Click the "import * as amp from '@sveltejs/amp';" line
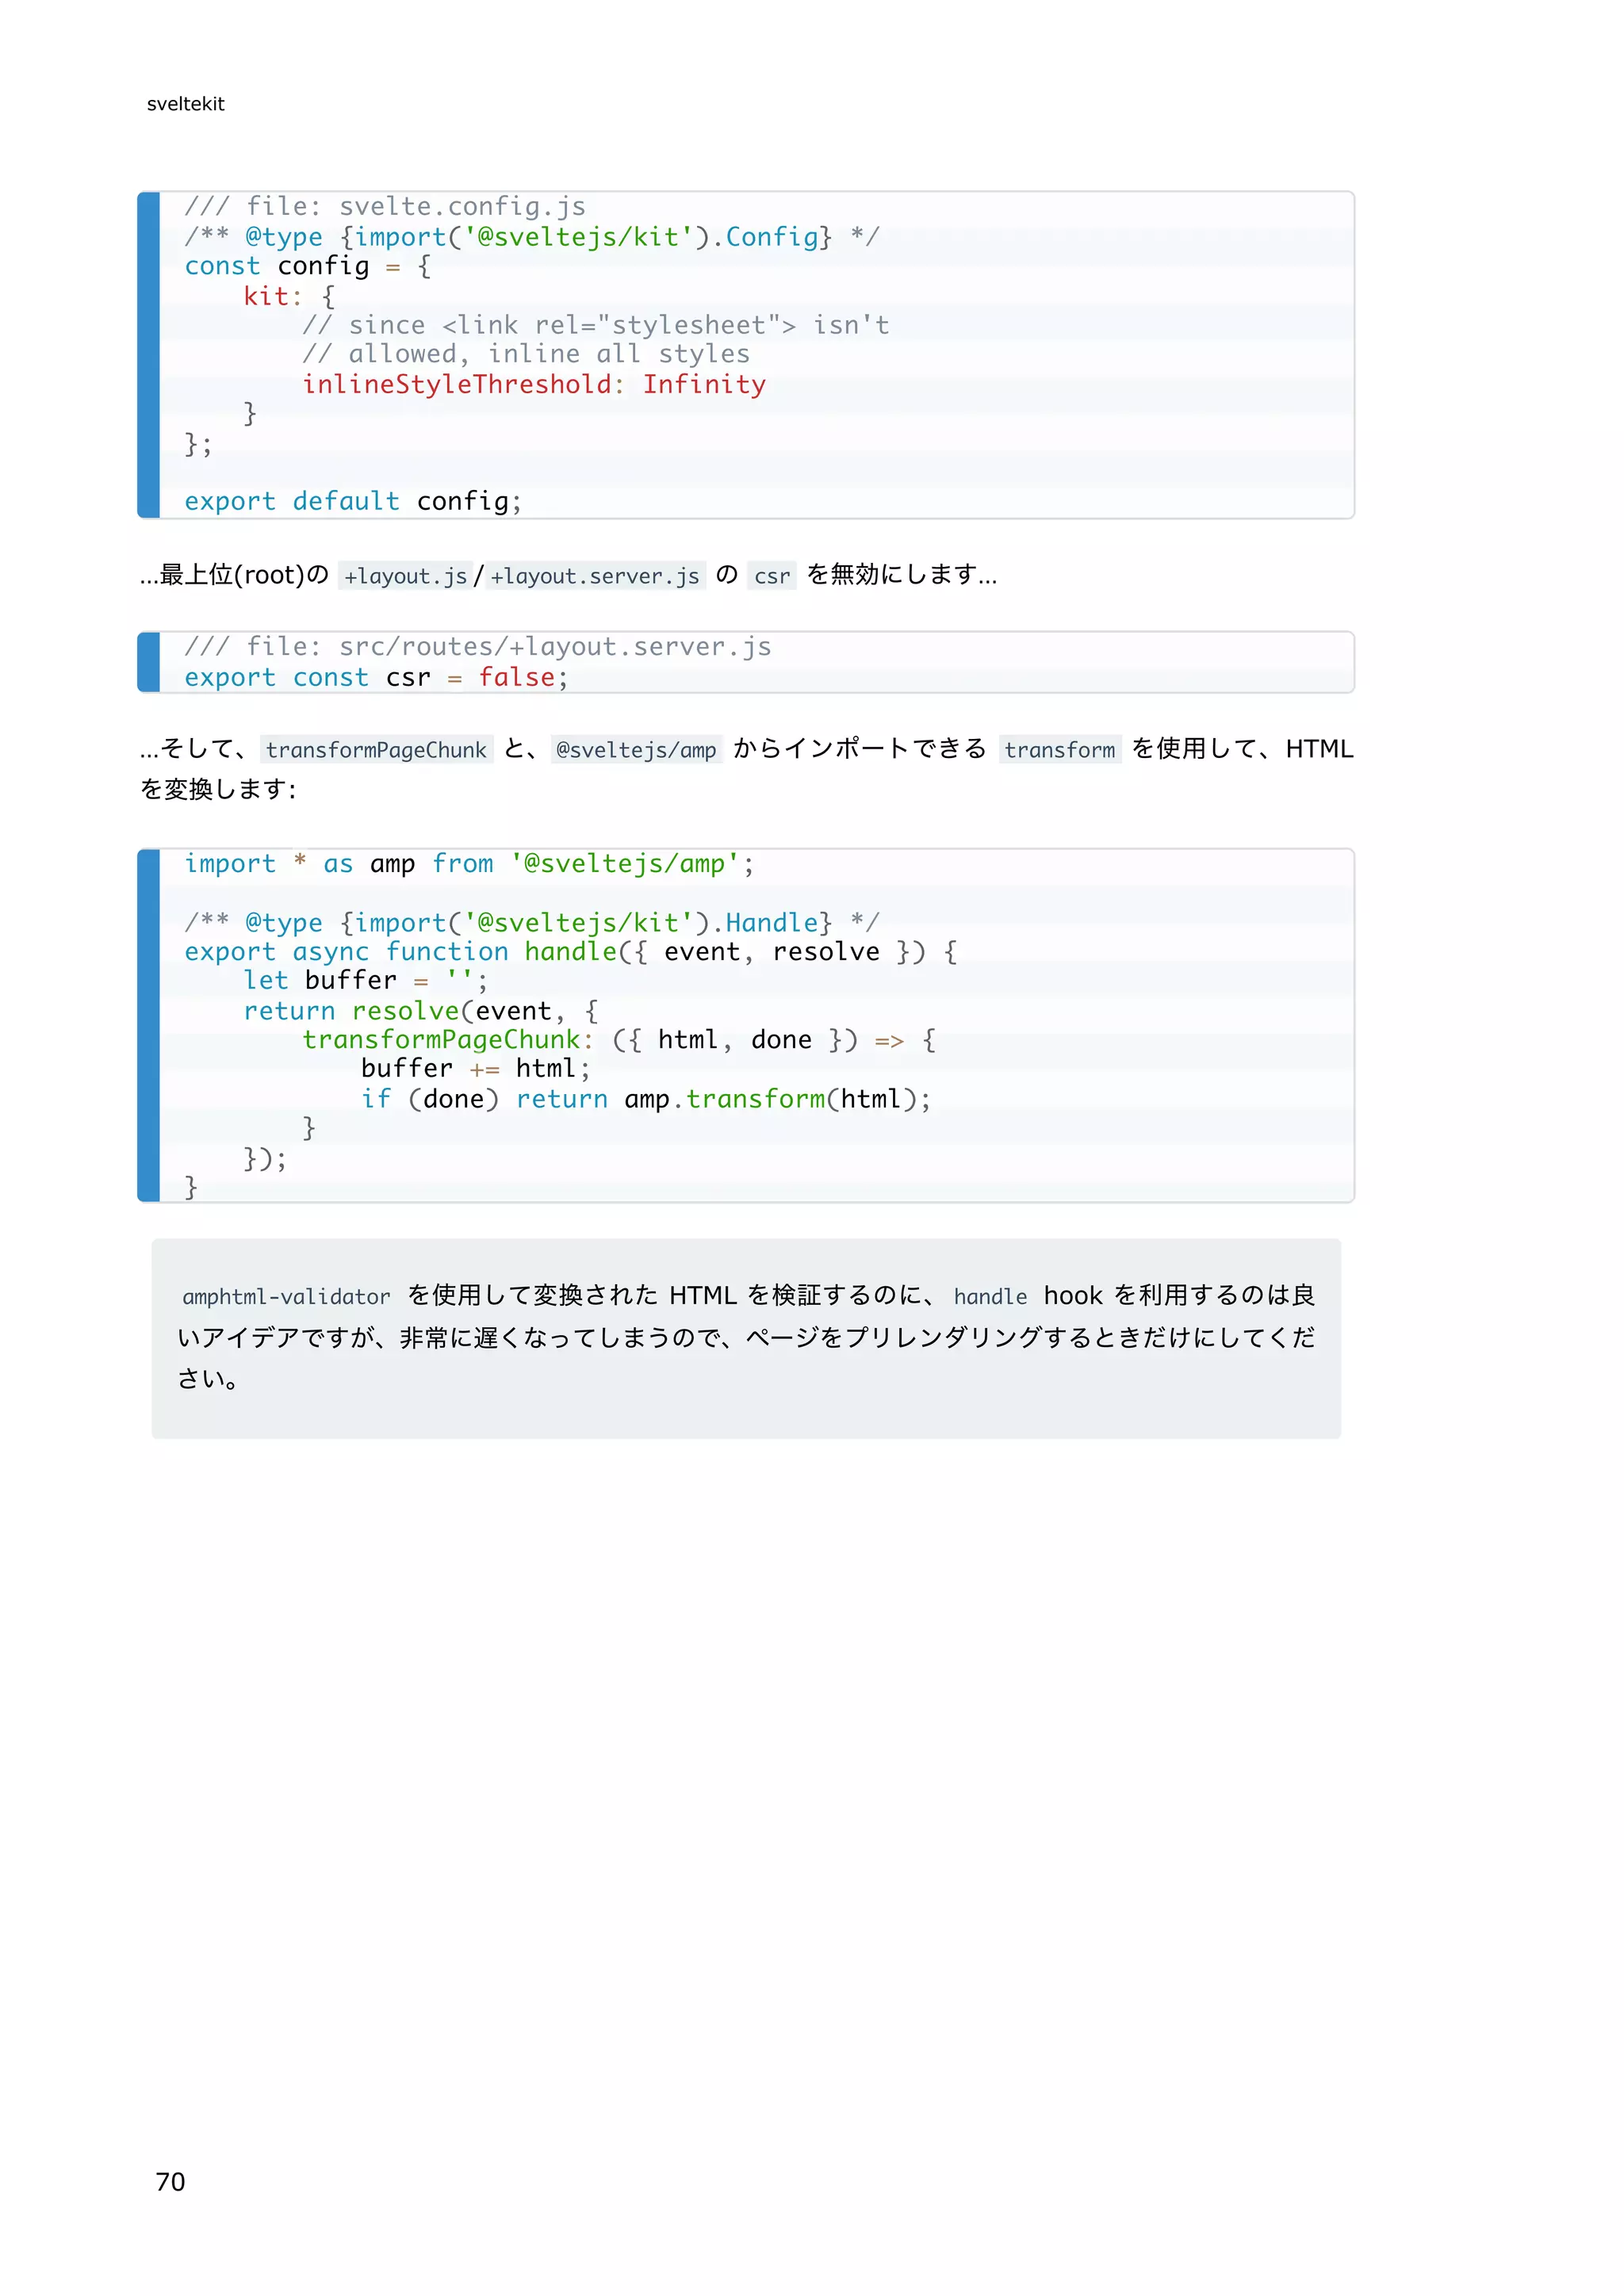Image resolution: width=1624 pixels, height=2296 pixels. click(469, 863)
